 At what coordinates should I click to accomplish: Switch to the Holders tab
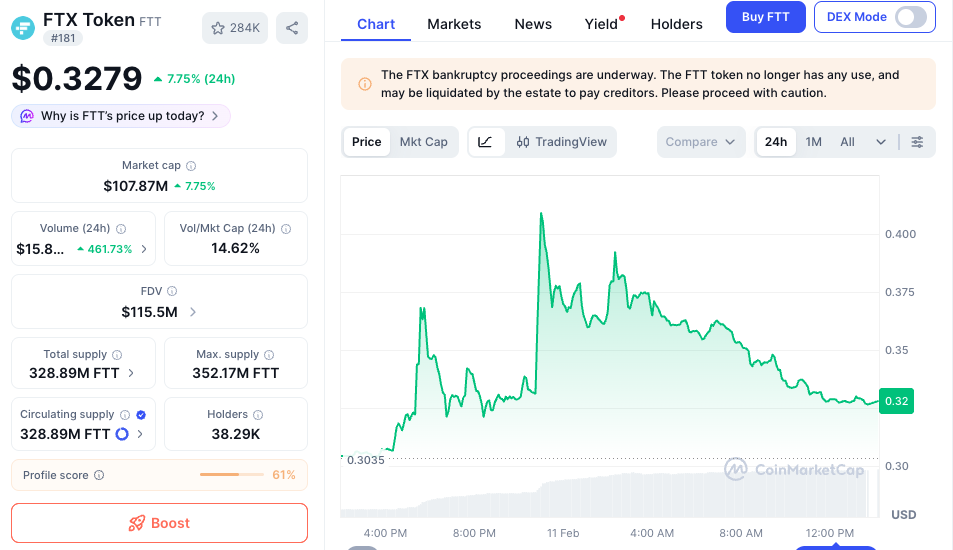[676, 24]
